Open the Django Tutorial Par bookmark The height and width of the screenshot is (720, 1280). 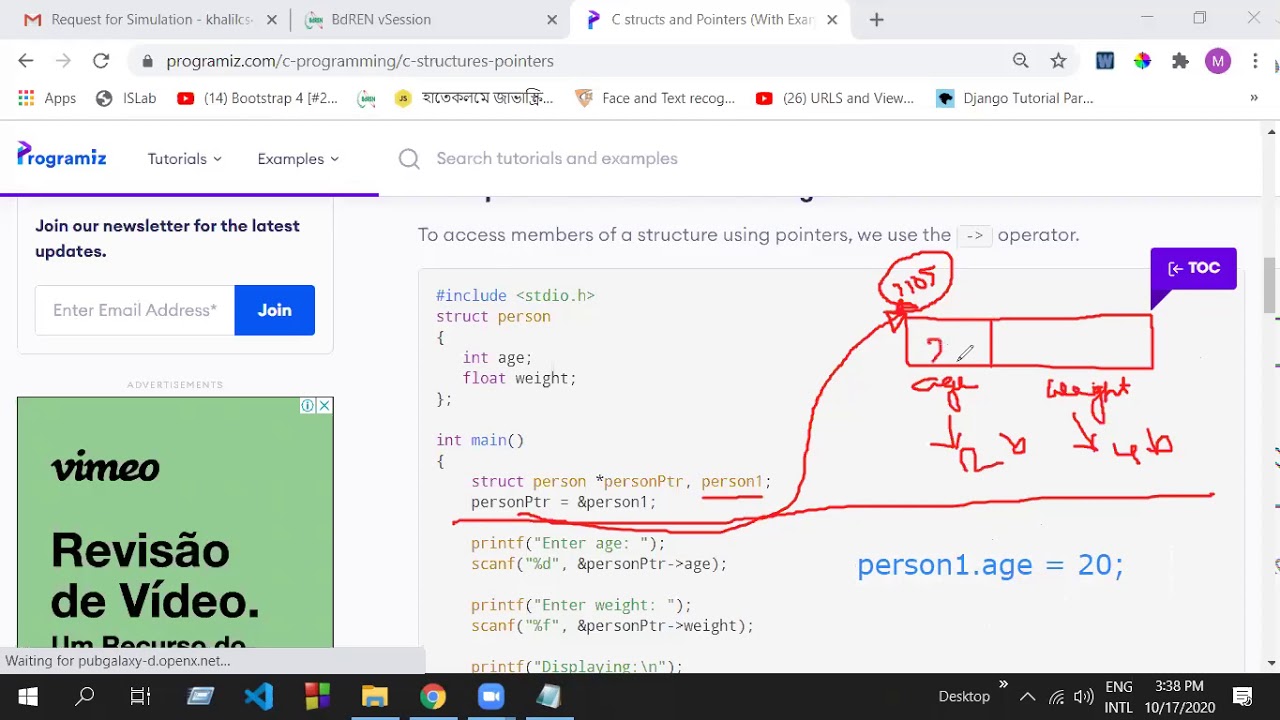click(x=1015, y=98)
